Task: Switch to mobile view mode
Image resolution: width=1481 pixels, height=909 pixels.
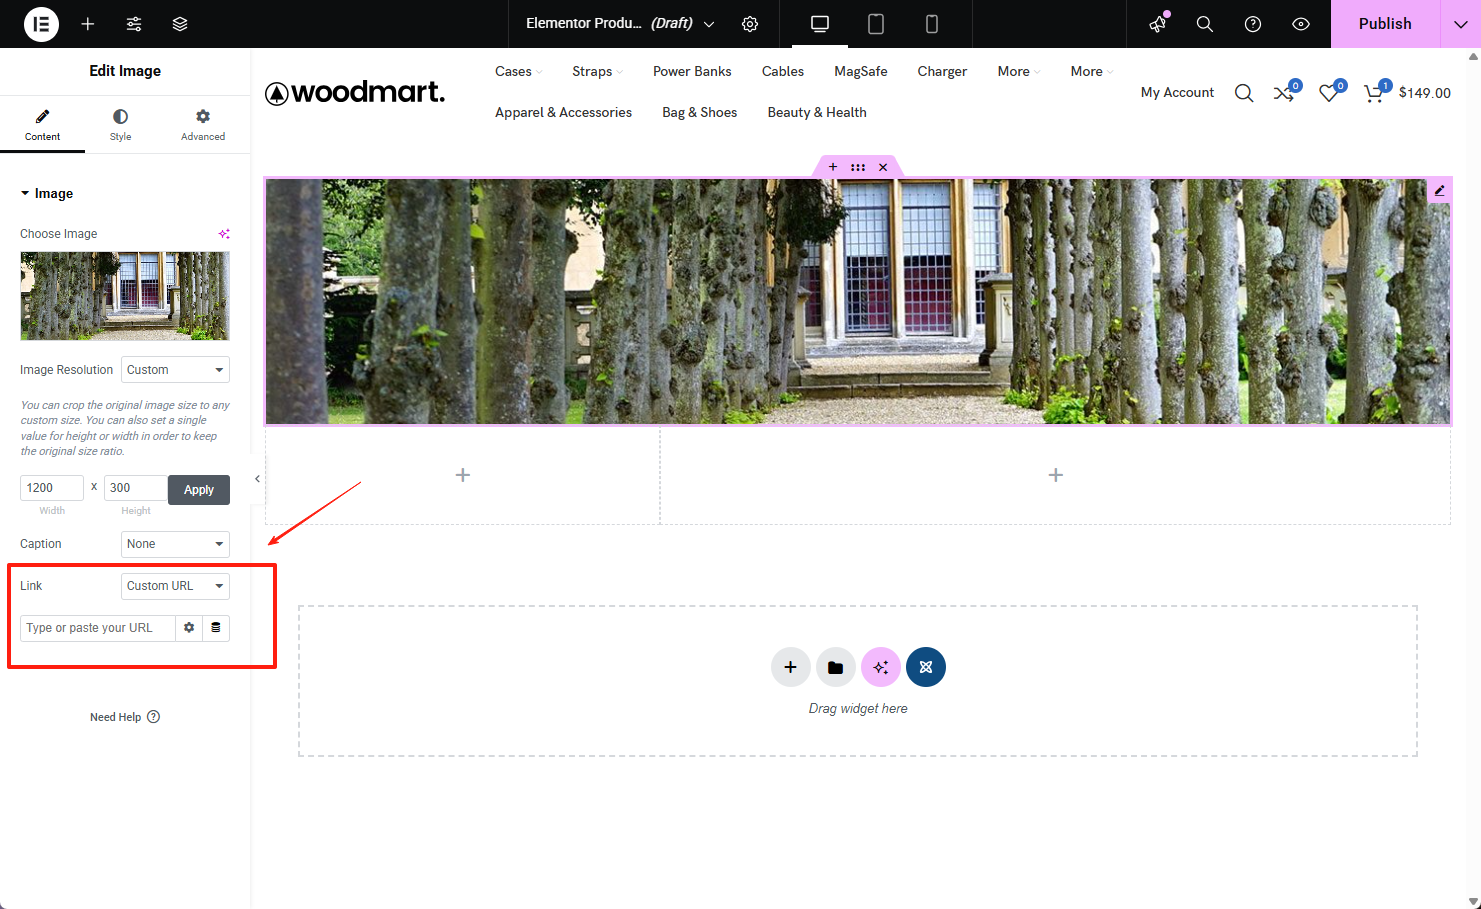Action: coord(931,24)
